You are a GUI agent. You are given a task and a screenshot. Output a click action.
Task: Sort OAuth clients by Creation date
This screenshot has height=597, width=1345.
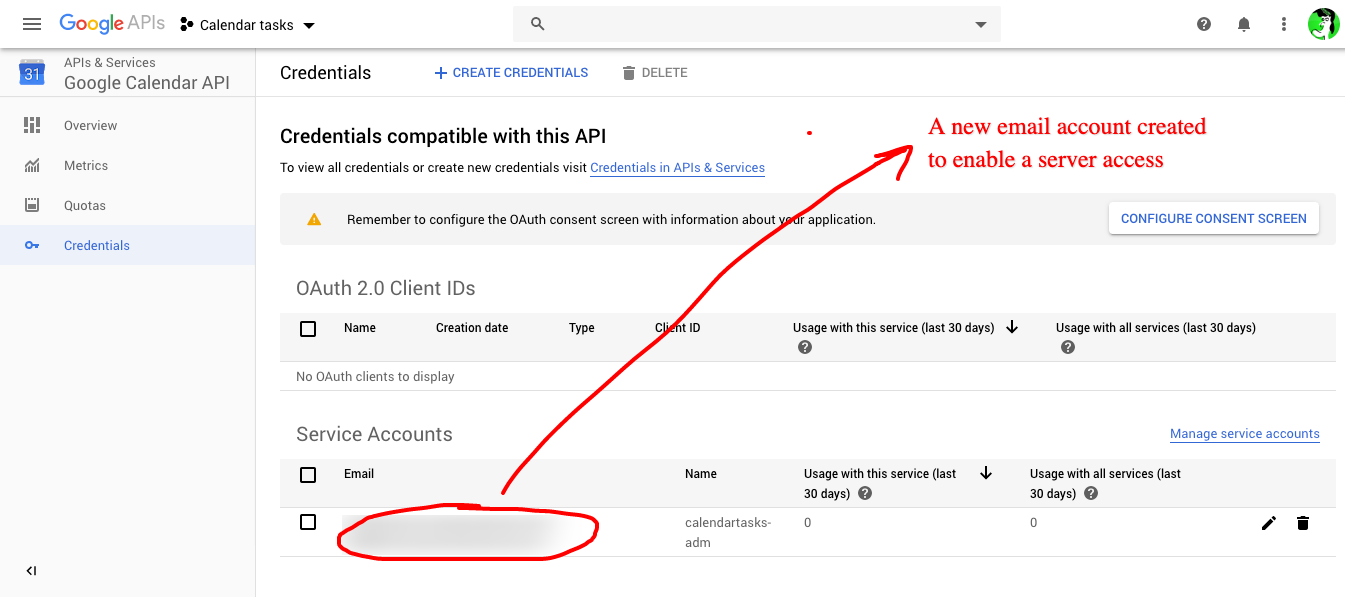pos(472,328)
